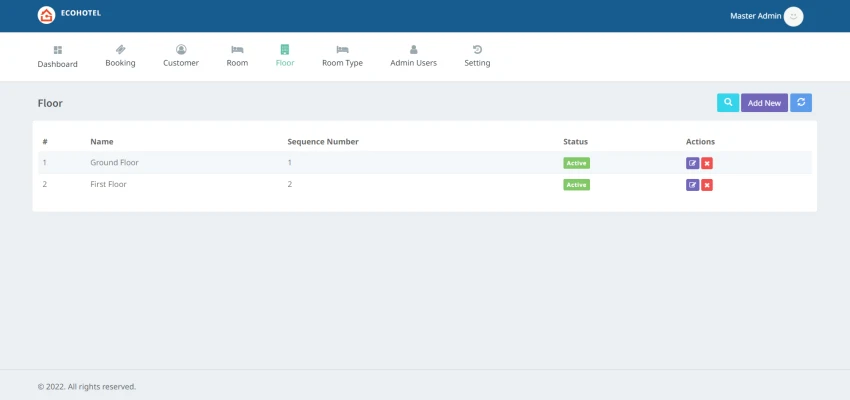Click the refresh list icon button
The image size is (850, 400).
pos(801,103)
